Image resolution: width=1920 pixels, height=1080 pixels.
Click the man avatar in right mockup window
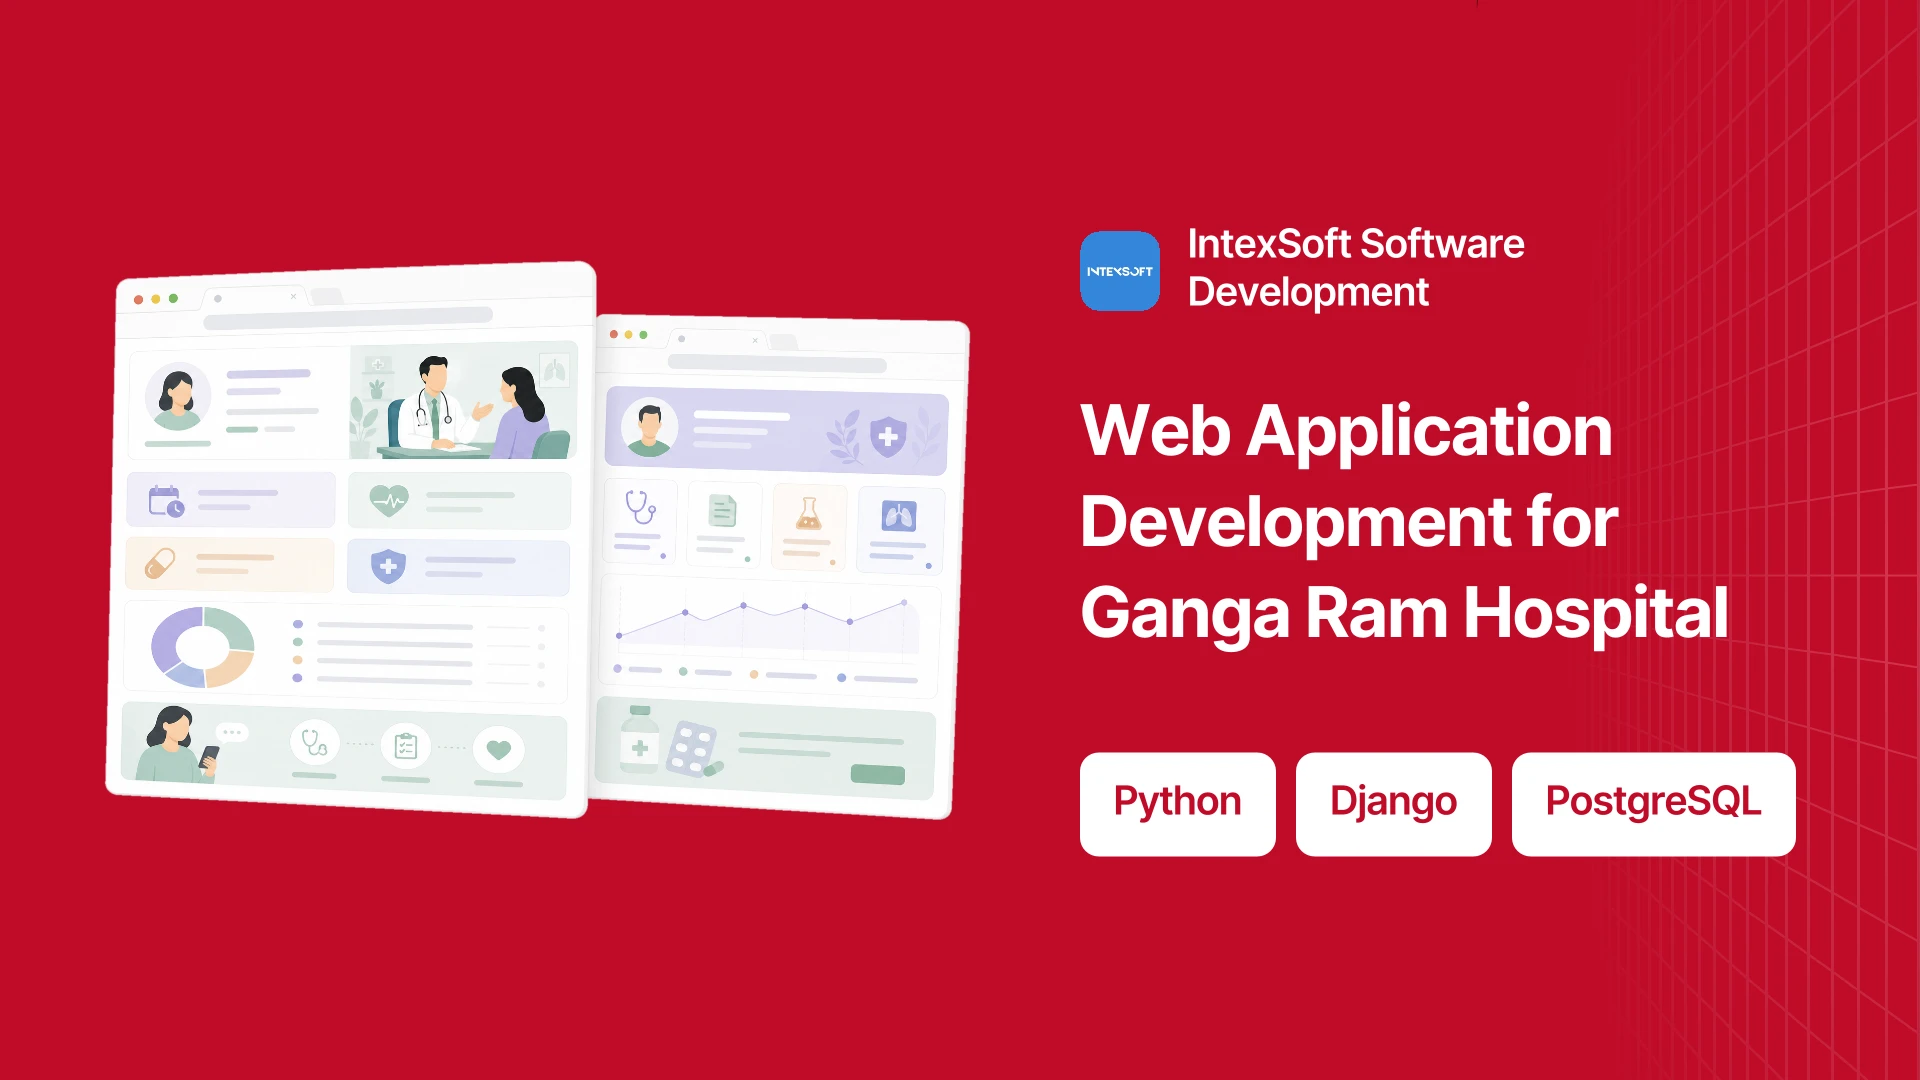(x=650, y=427)
